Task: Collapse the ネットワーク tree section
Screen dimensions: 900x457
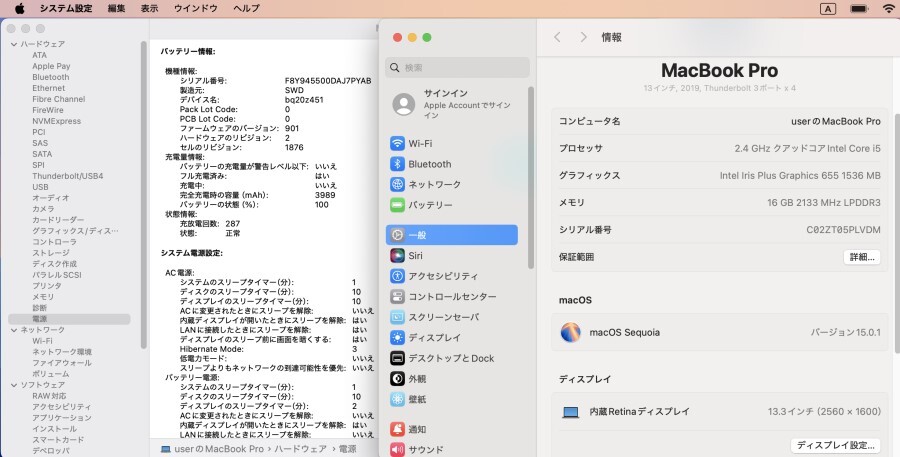Action: (x=14, y=330)
